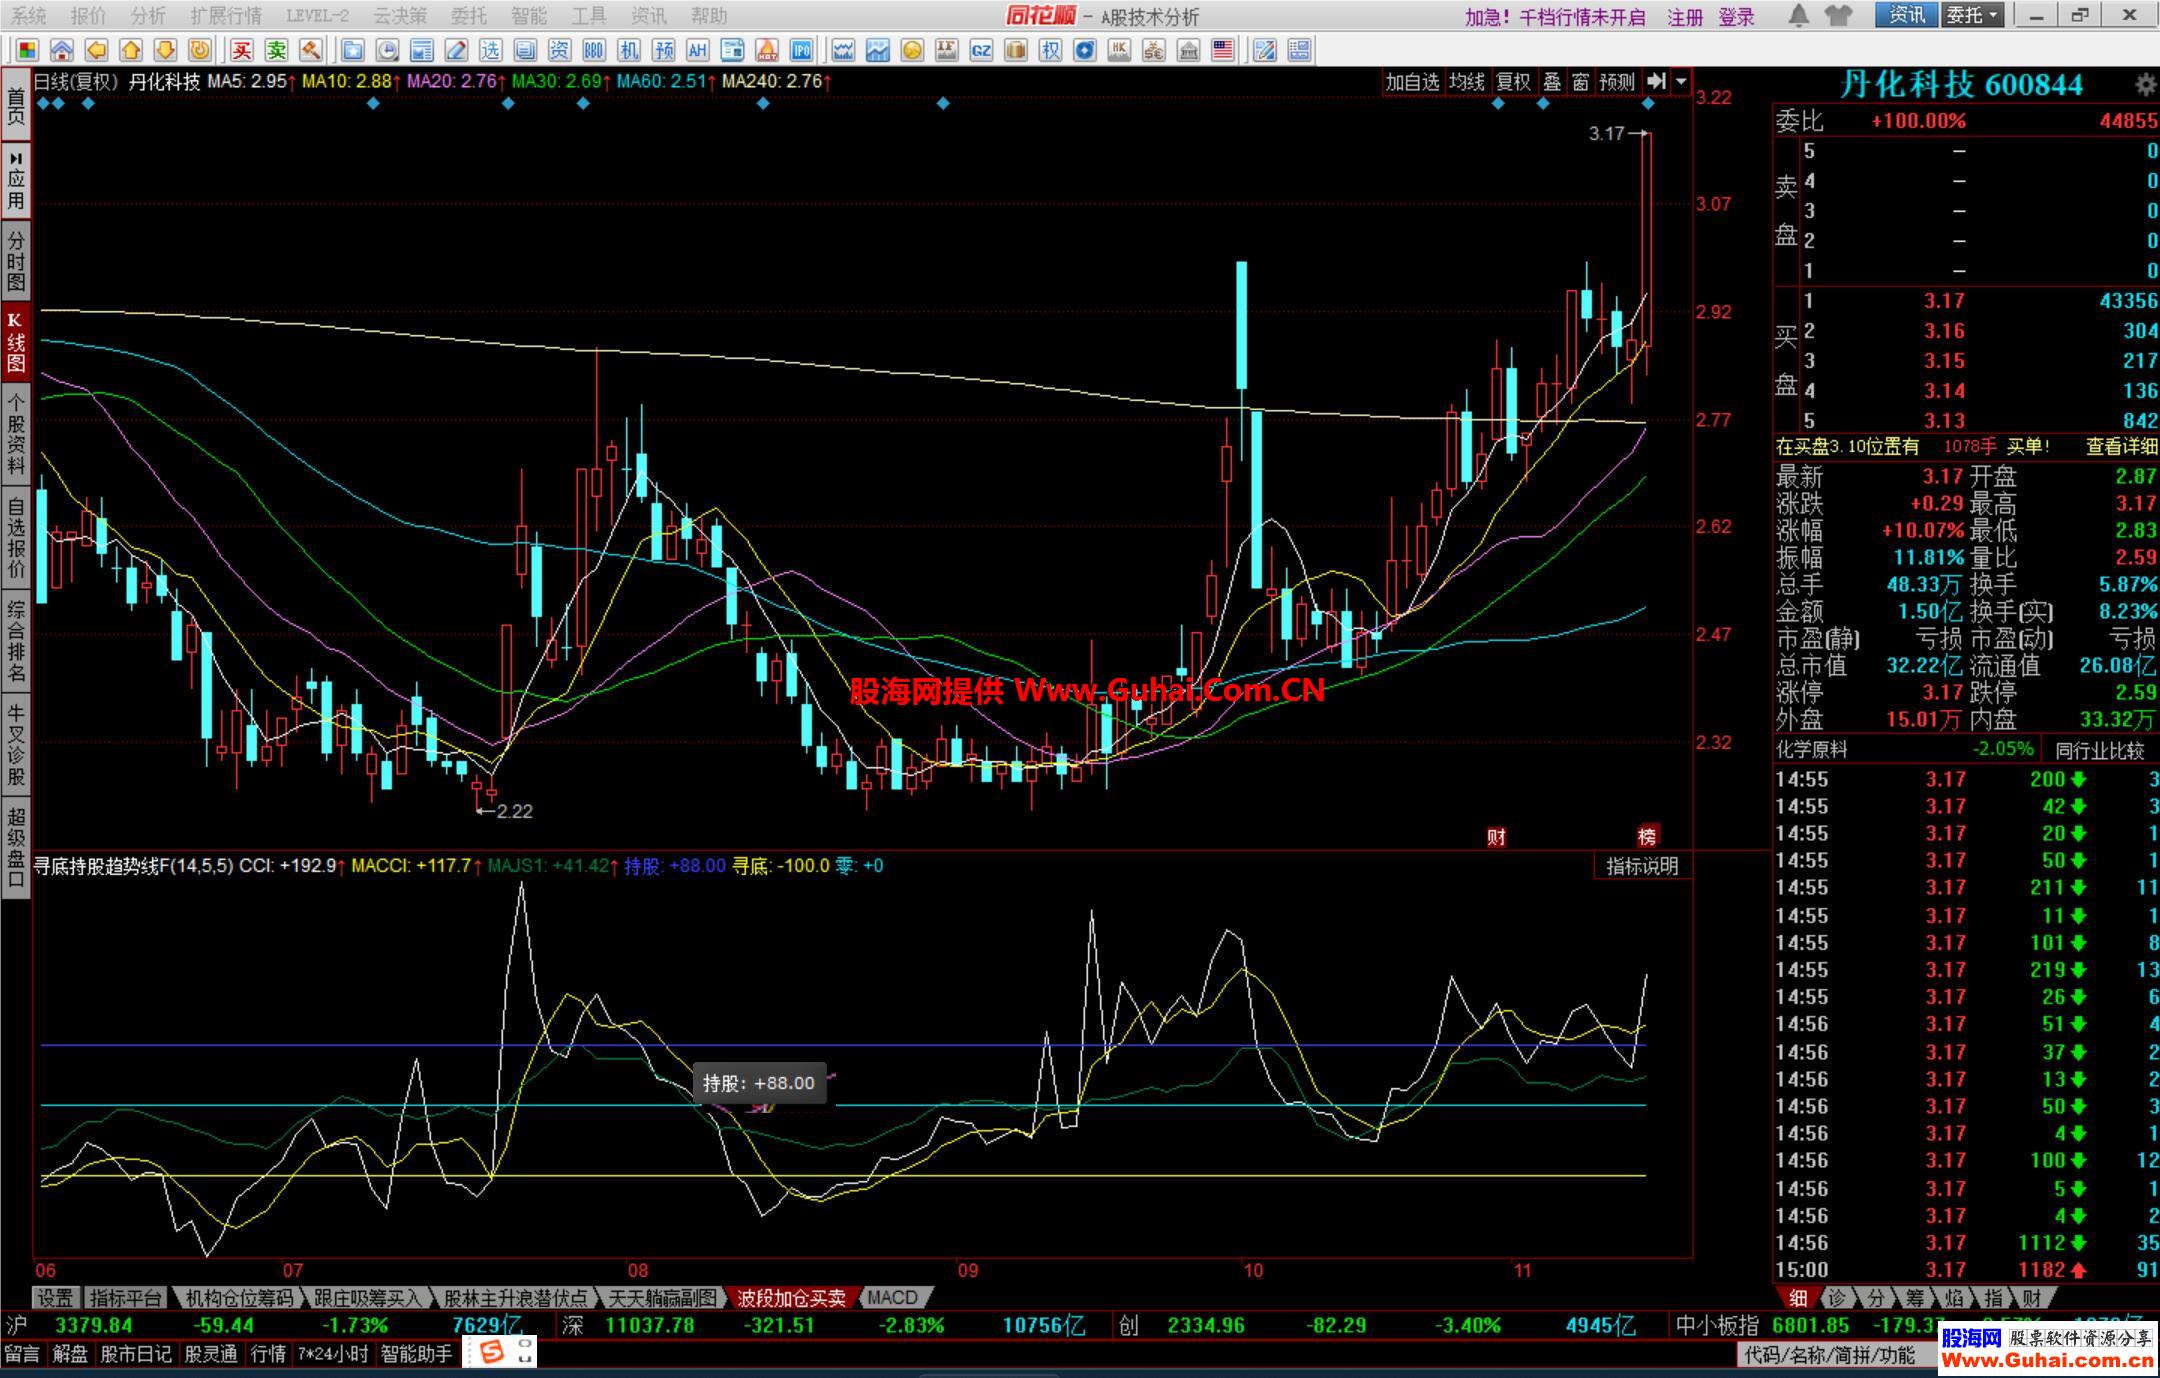2160x1378 pixels.
Task: Click the HOT flame toolbar icon
Action: tap(767, 50)
